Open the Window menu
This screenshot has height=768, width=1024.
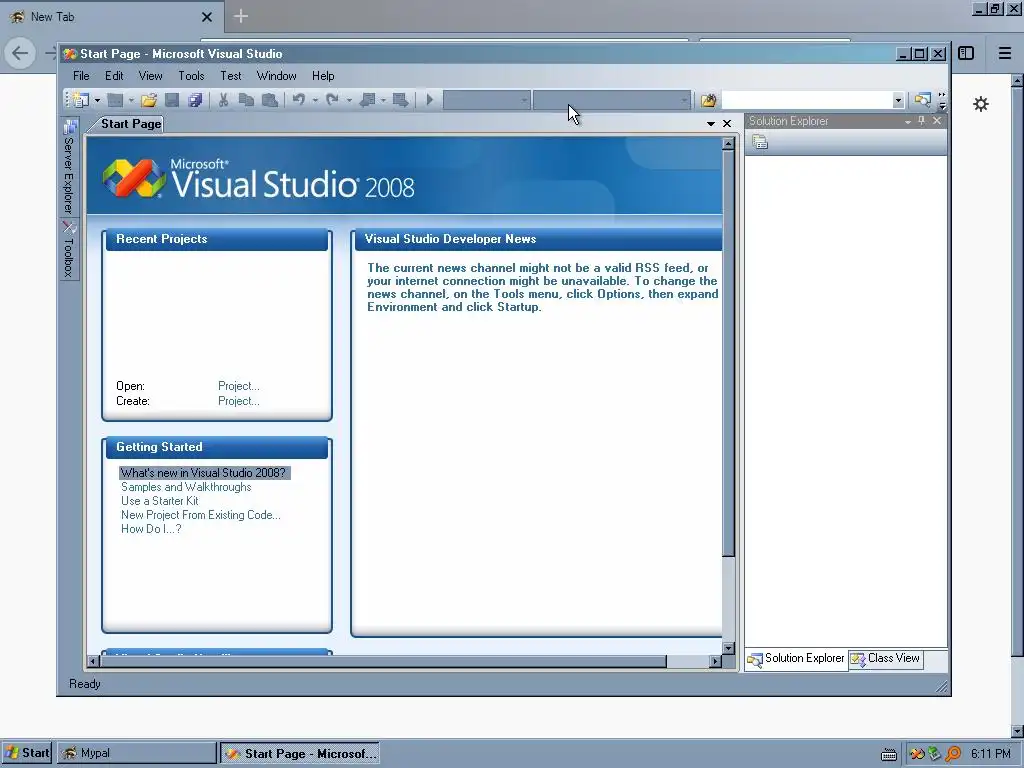click(276, 76)
